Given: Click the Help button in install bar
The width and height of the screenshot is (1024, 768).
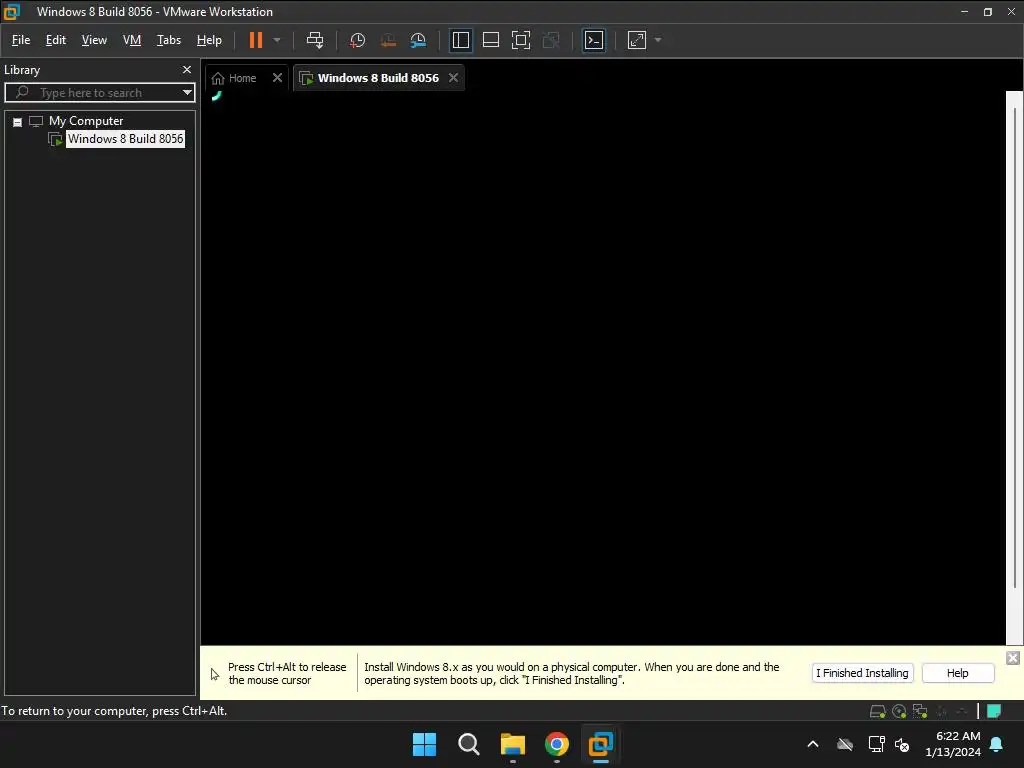Looking at the screenshot, I should [x=957, y=673].
